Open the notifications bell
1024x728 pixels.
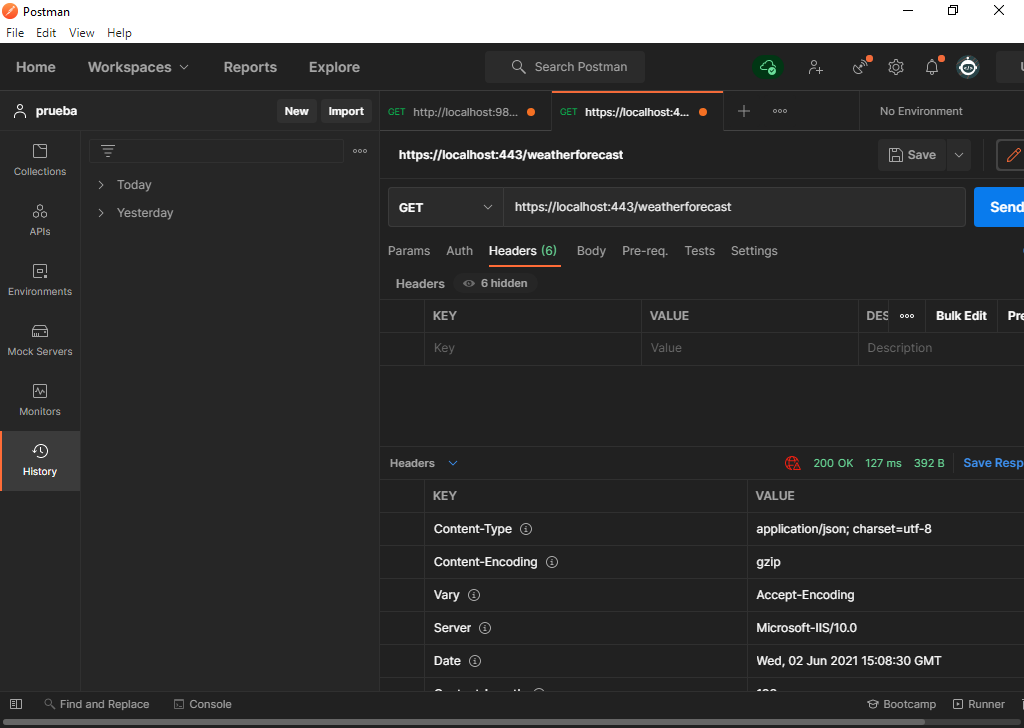click(x=932, y=67)
